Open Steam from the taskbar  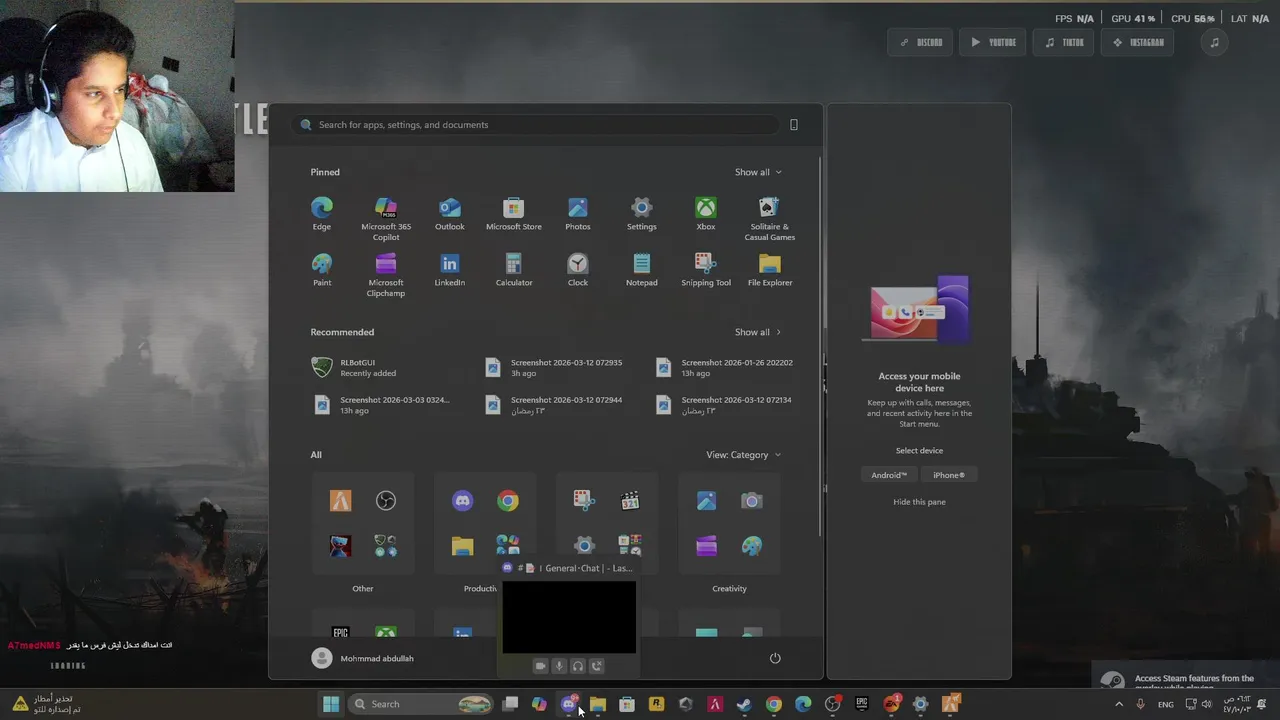tap(744, 704)
